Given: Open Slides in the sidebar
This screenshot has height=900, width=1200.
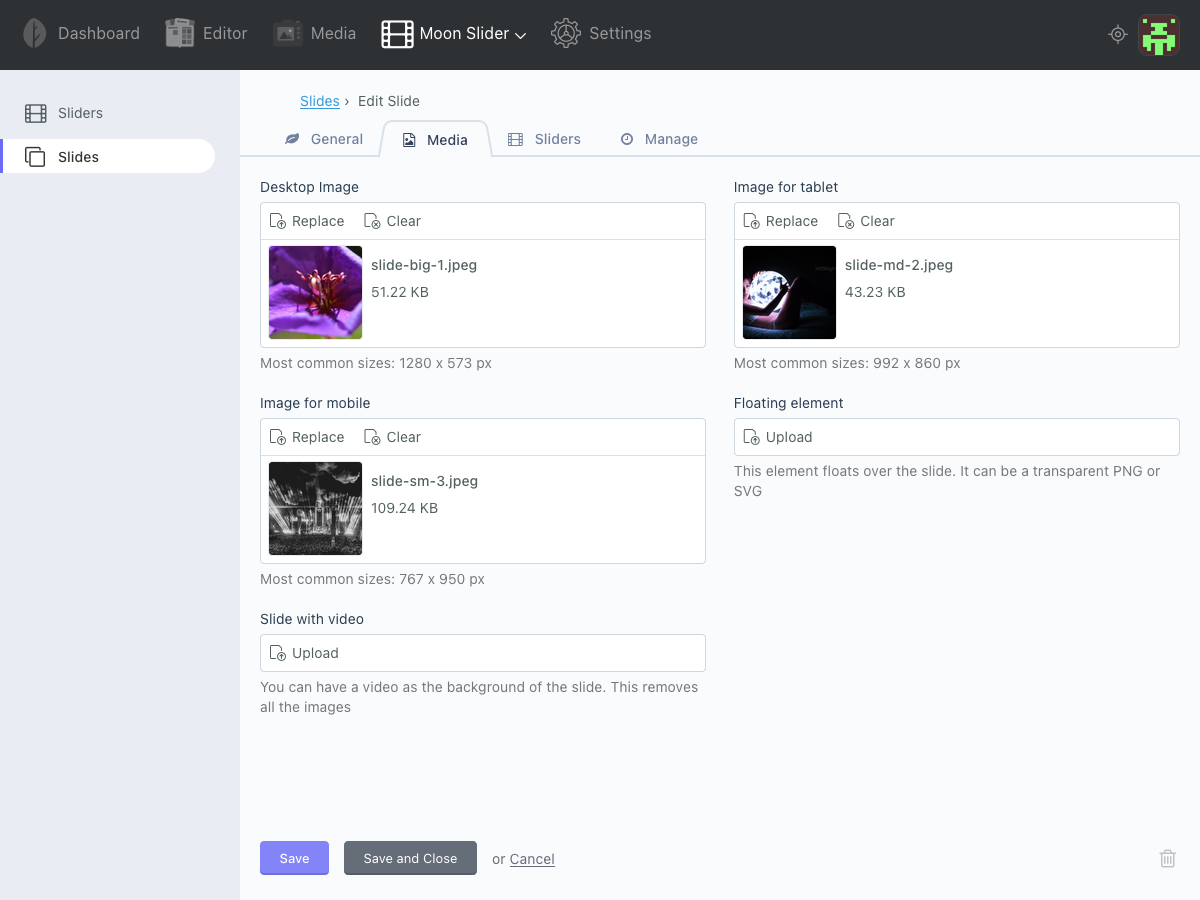Looking at the screenshot, I should click(x=107, y=157).
